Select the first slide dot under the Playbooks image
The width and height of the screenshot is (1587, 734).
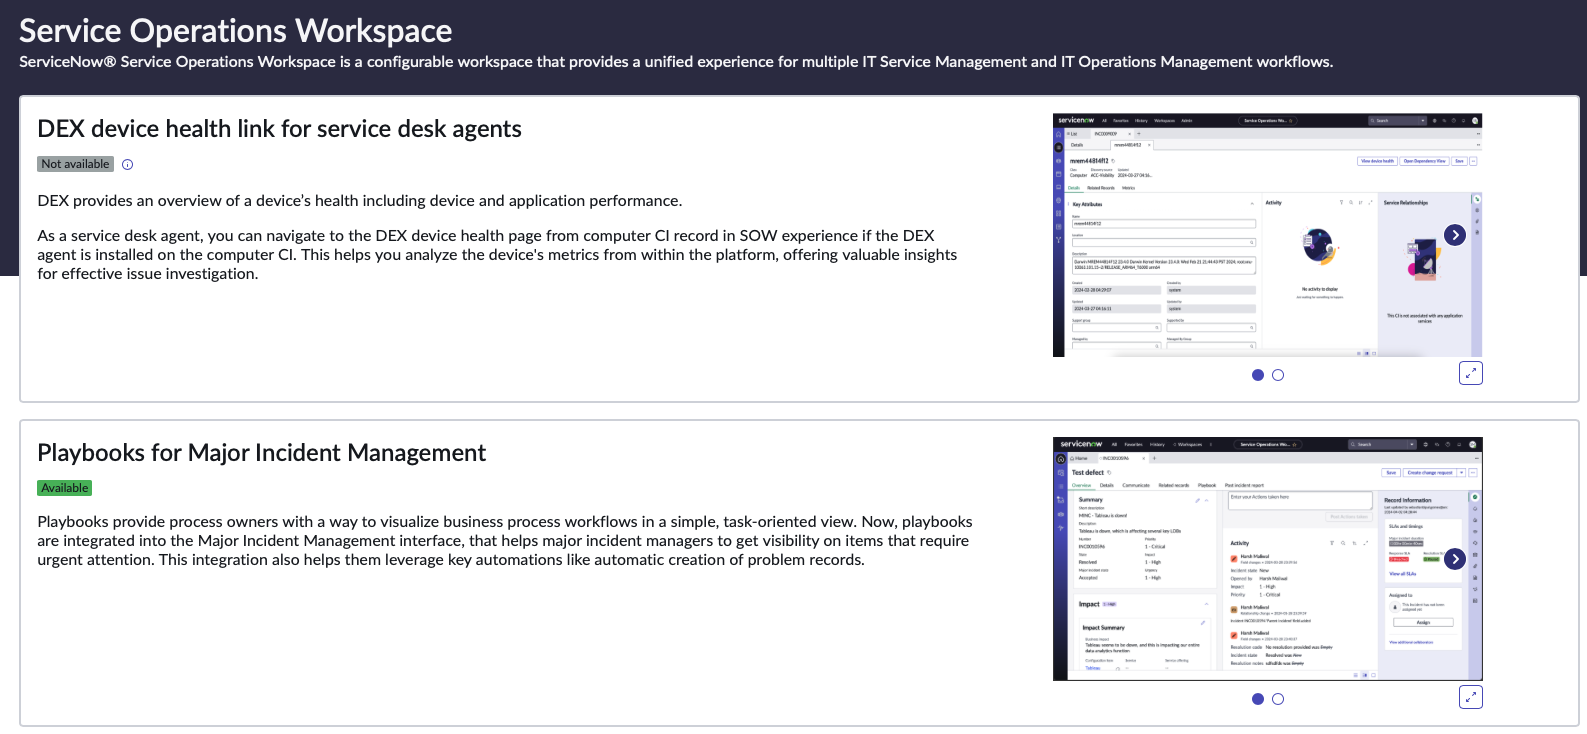point(1258,699)
